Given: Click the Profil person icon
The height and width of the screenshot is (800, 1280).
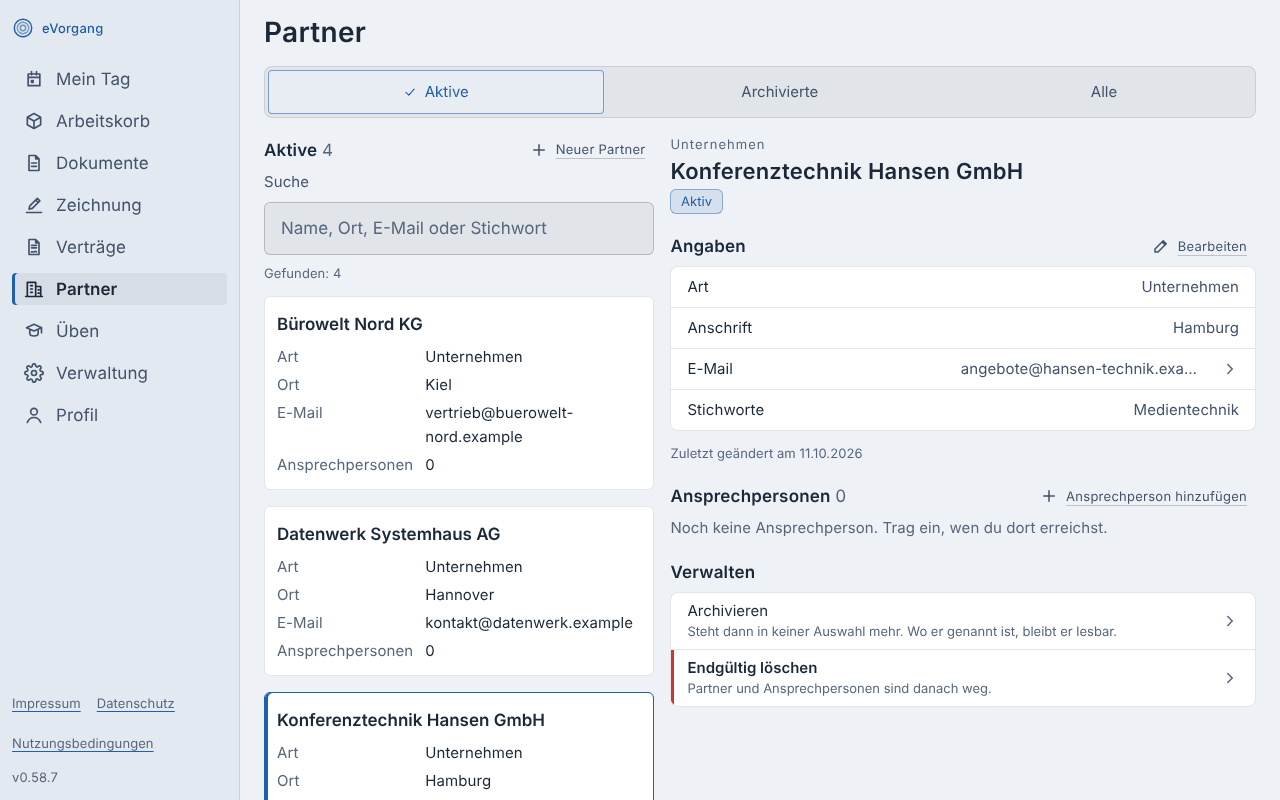Looking at the screenshot, I should (x=34, y=415).
